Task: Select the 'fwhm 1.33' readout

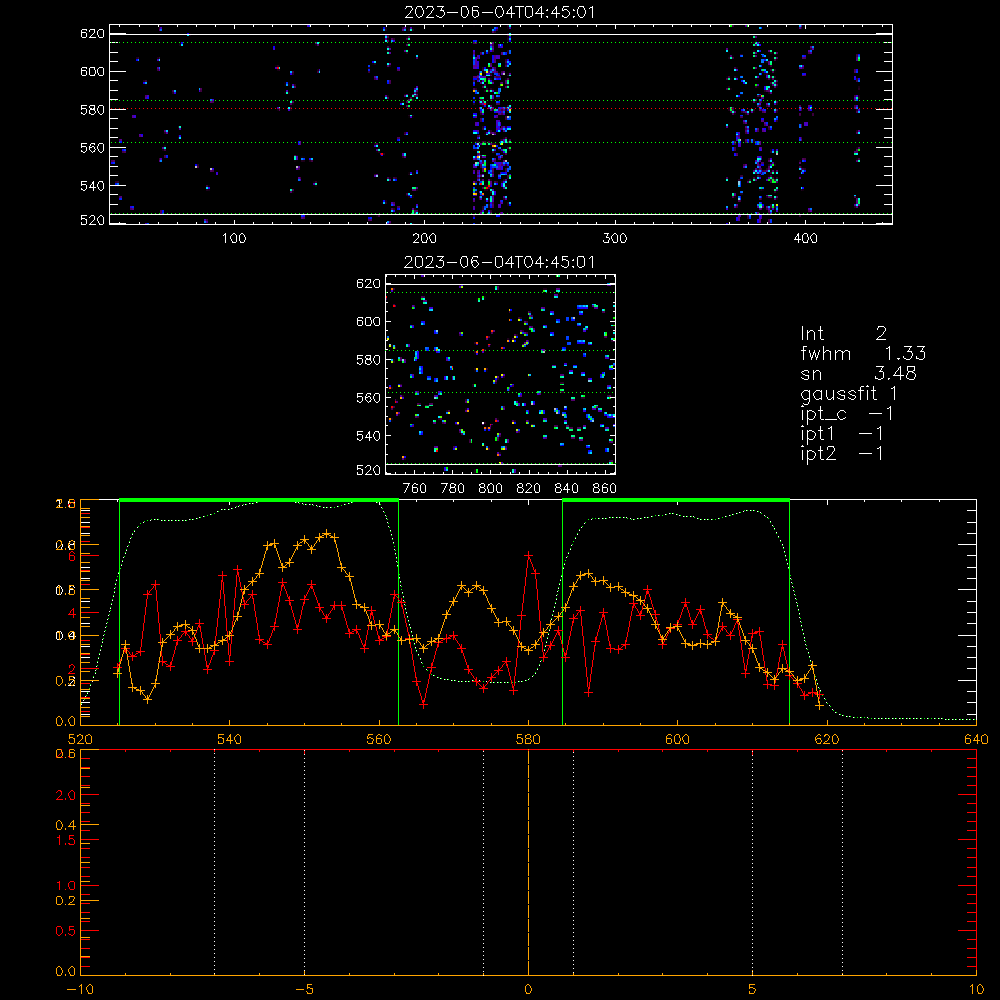Action: [x=863, y=353]
